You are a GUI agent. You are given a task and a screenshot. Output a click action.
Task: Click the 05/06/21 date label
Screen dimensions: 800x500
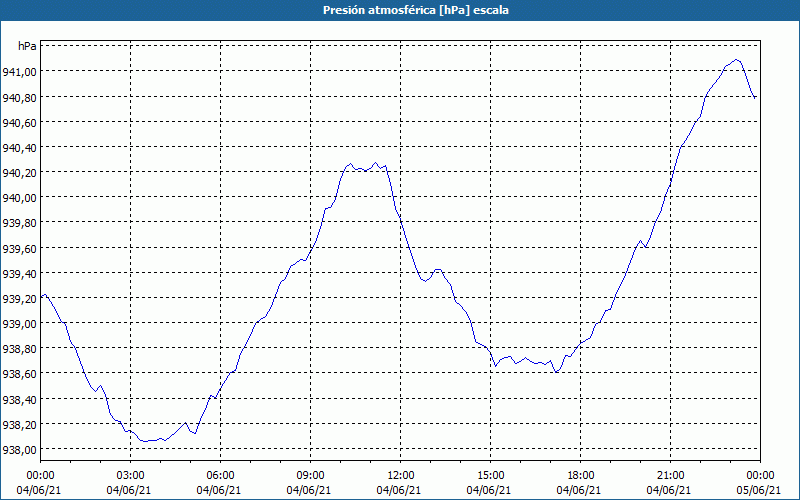pyautogui.click(x=759, y=490)
